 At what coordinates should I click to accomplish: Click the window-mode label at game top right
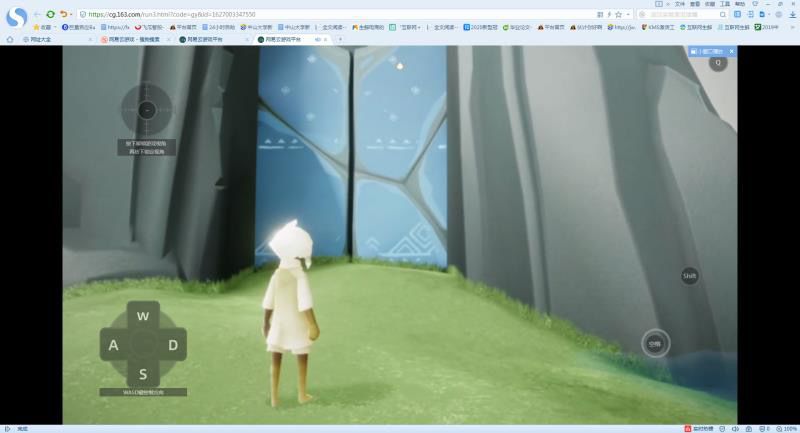[708, 51]
